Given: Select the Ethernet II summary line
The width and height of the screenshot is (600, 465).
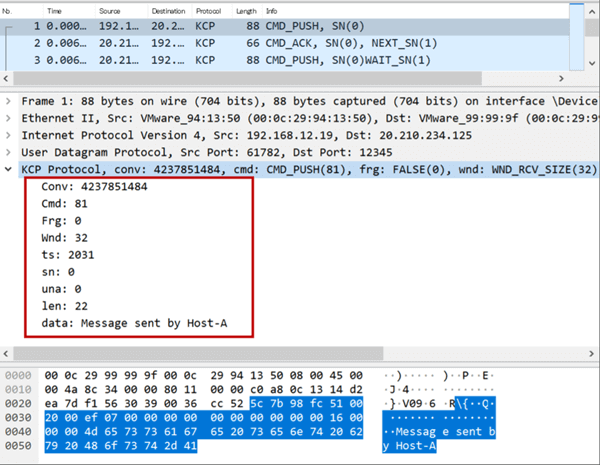Looking at the screenshot, I should [x=309, y=118].
